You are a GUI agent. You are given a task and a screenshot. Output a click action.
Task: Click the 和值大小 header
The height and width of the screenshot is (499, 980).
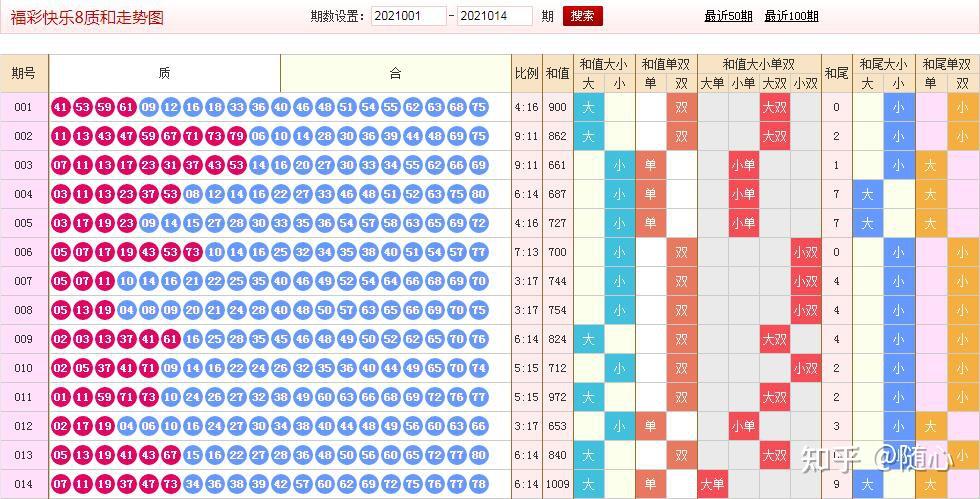tap(604, 64)
